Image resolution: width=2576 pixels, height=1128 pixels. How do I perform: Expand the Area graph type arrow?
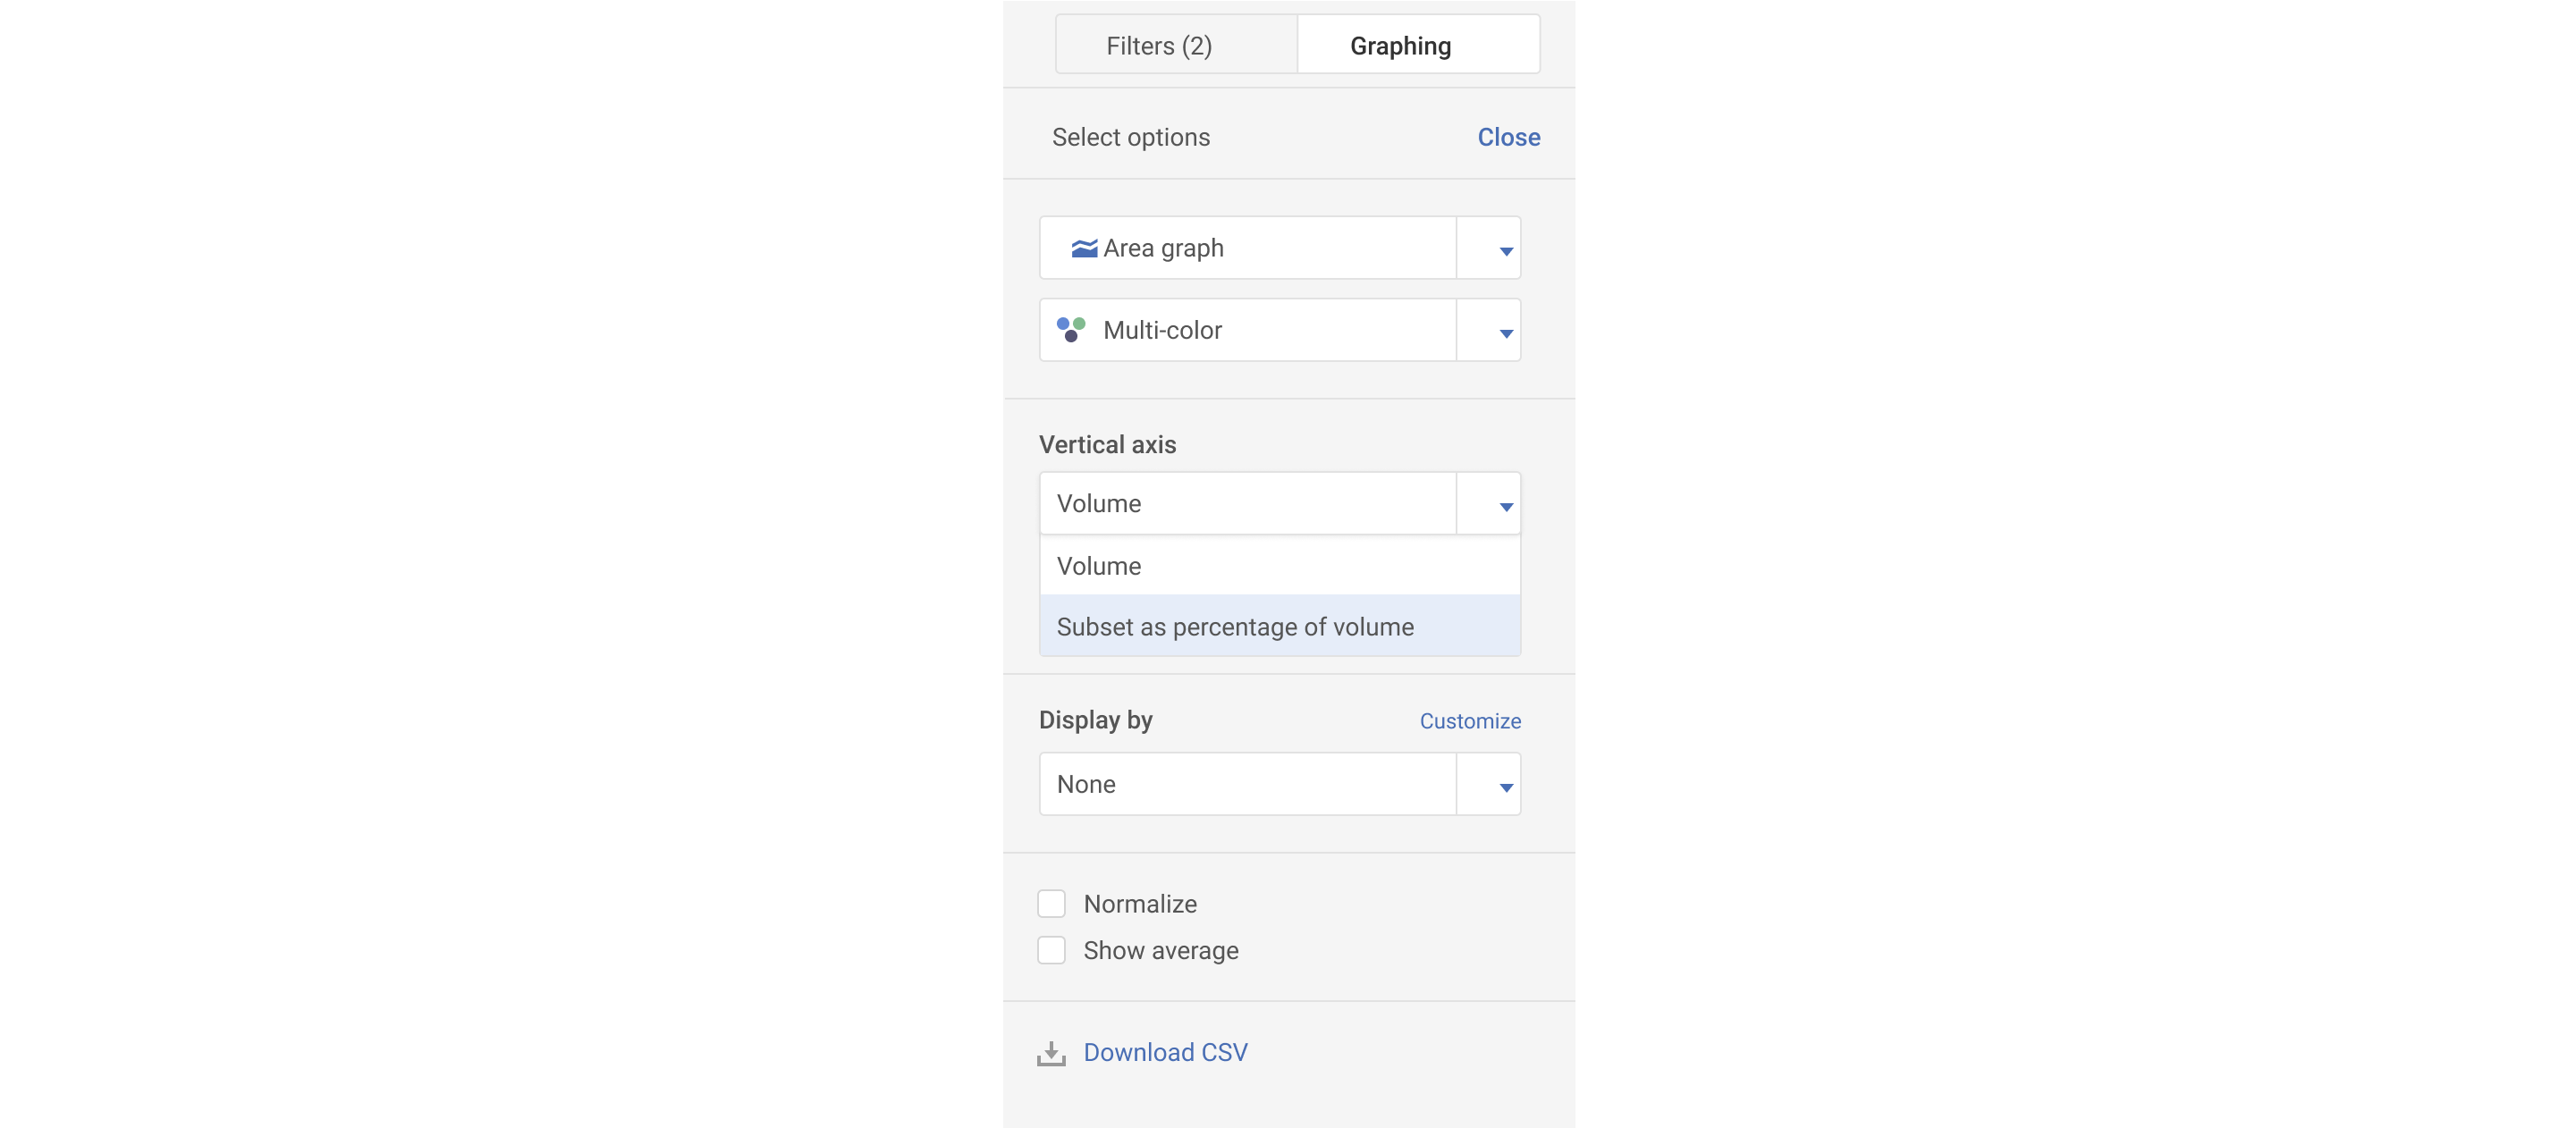pos(1505,249)
